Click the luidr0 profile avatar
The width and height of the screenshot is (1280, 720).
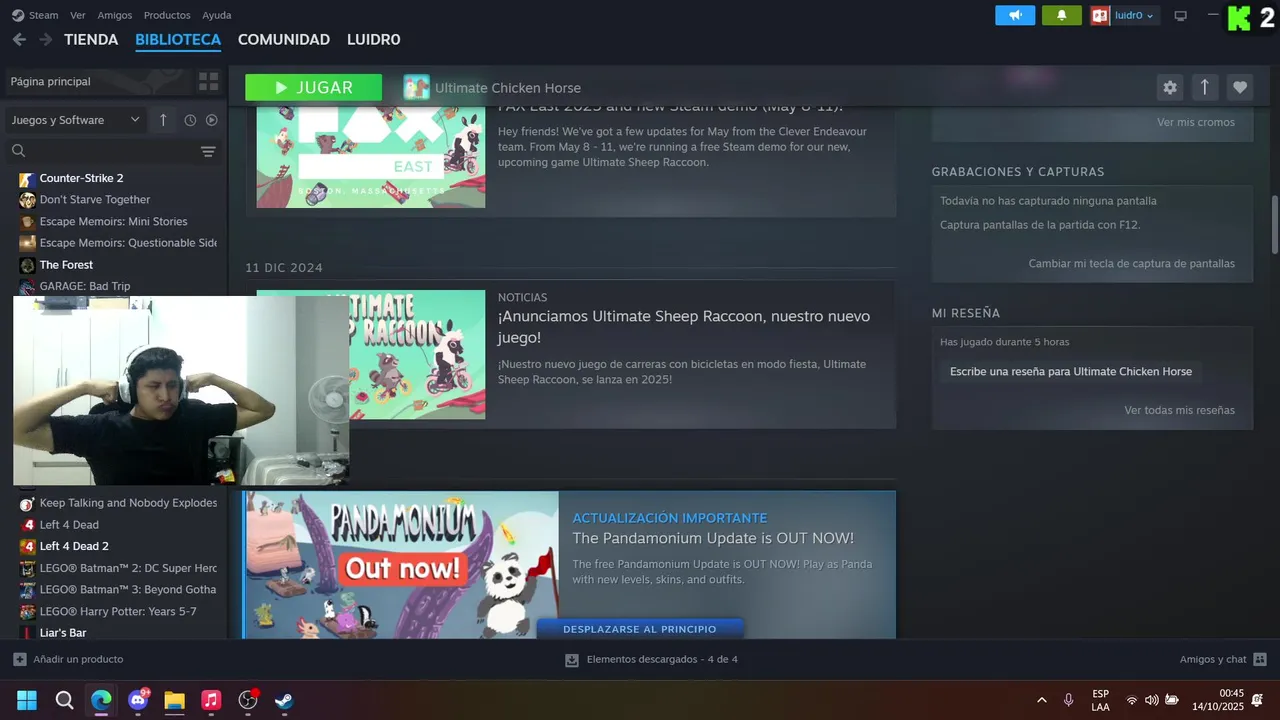1100,15
